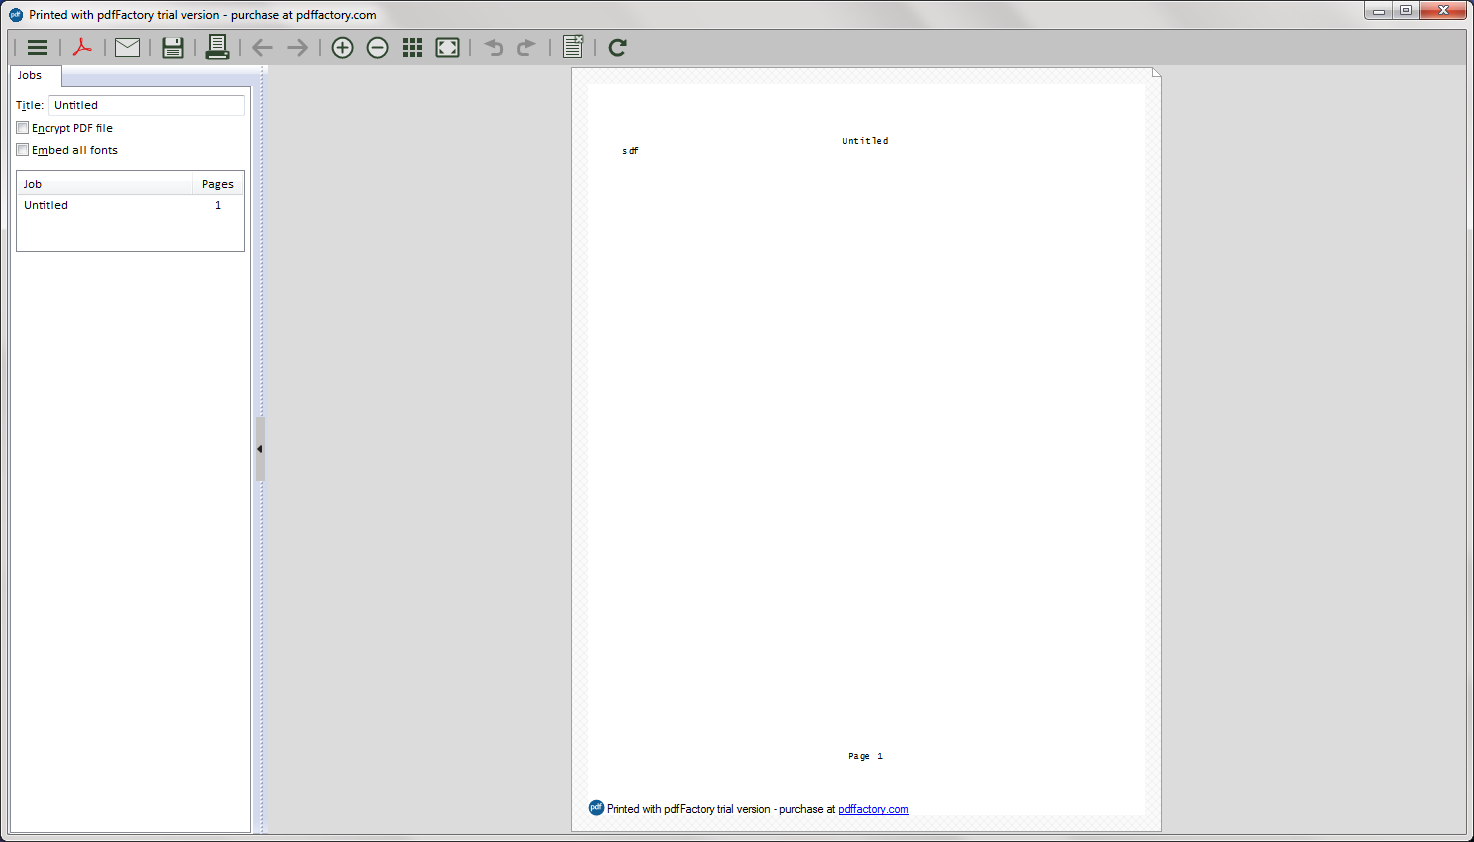Viewport: 1474px width, 842px height.
Task: Click the Title input field
Action: [146, 105]
